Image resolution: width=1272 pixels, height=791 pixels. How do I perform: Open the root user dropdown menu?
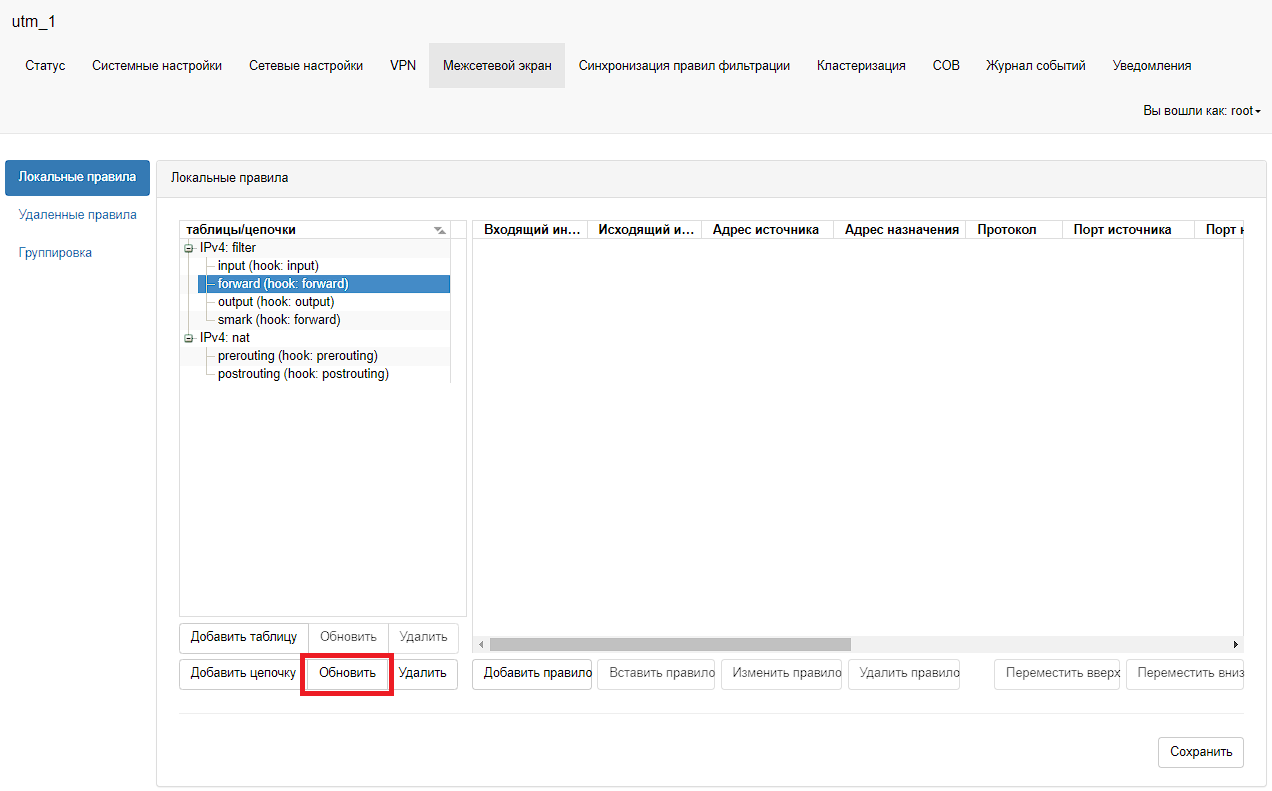[1201, 111]
